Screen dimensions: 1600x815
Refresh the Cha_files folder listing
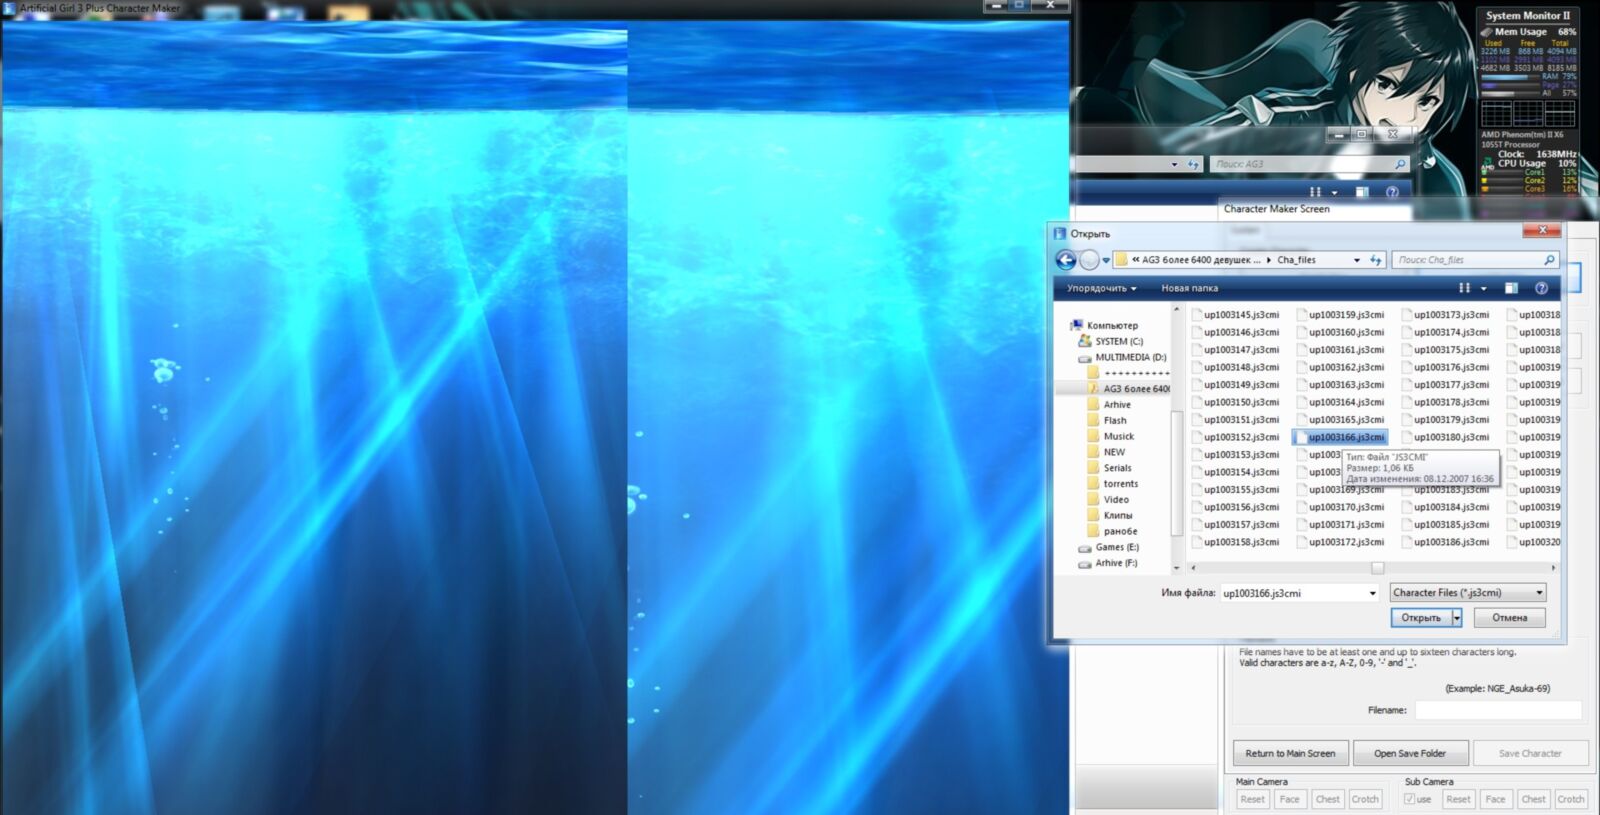pyautogui.click(x=1376, y=260)
